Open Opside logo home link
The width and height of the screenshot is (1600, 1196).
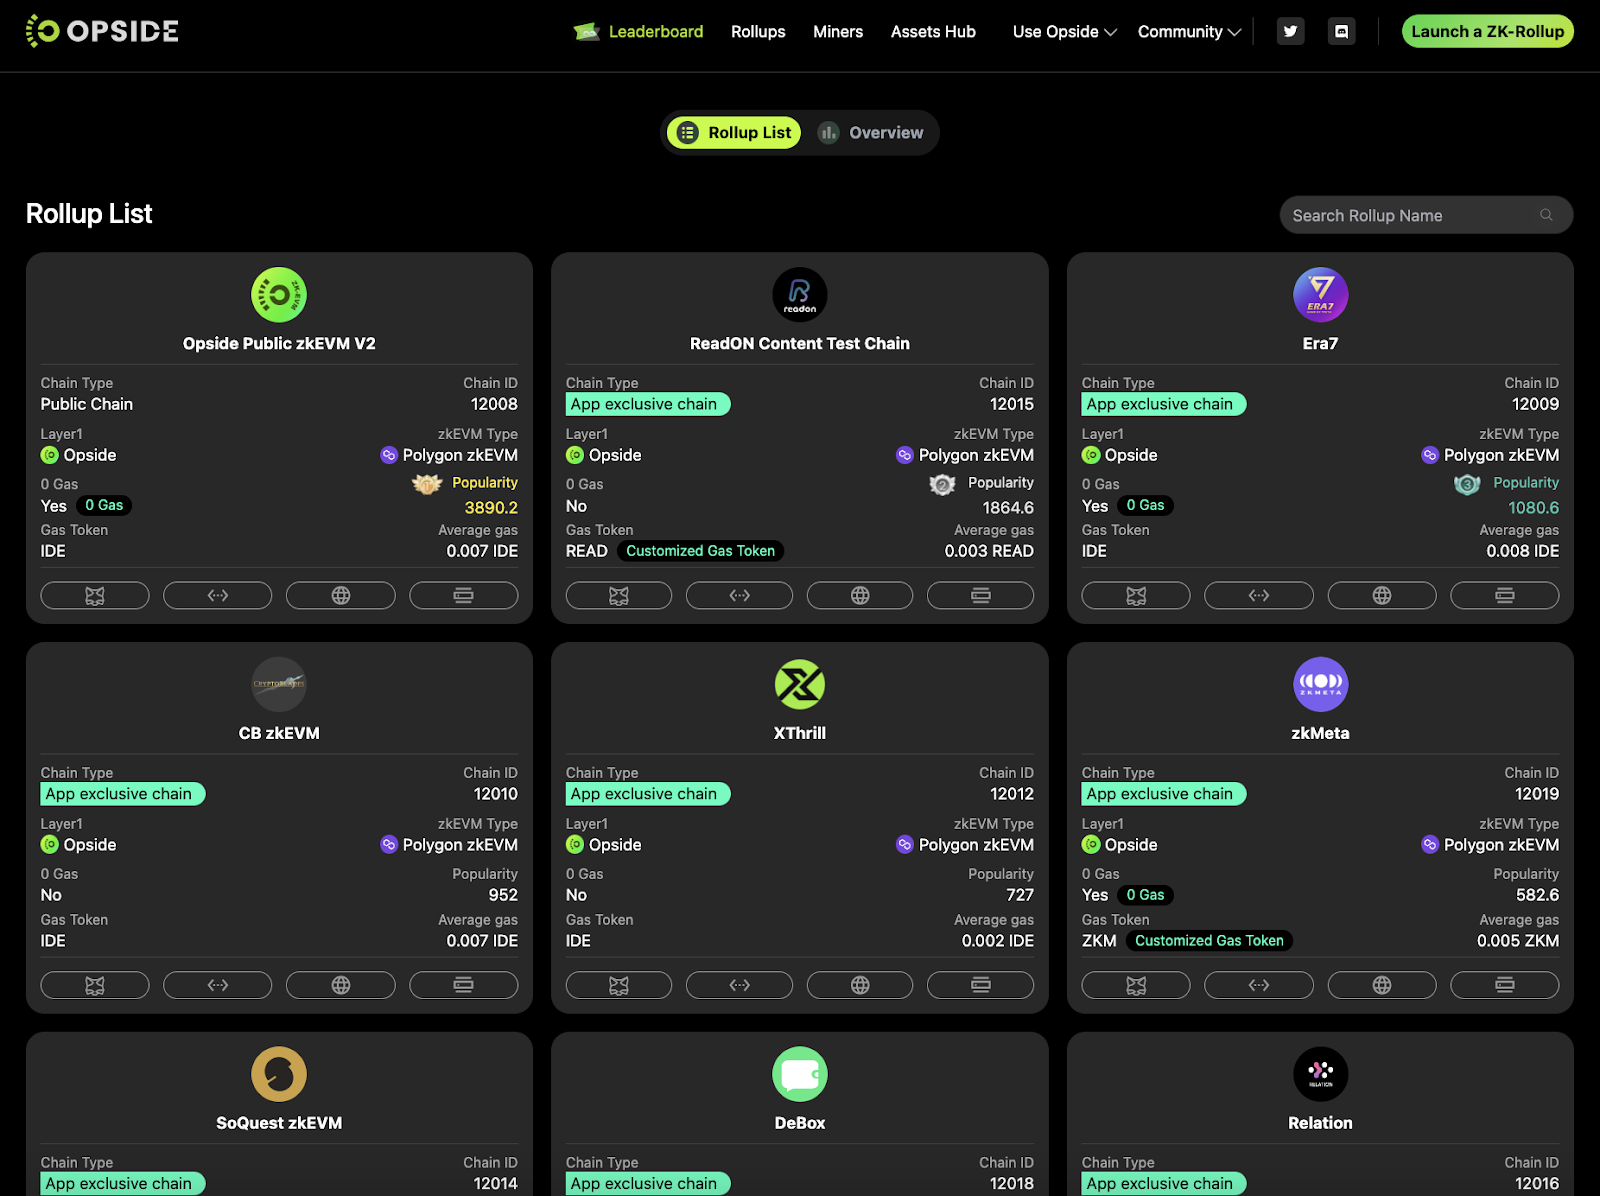point(102,31)
